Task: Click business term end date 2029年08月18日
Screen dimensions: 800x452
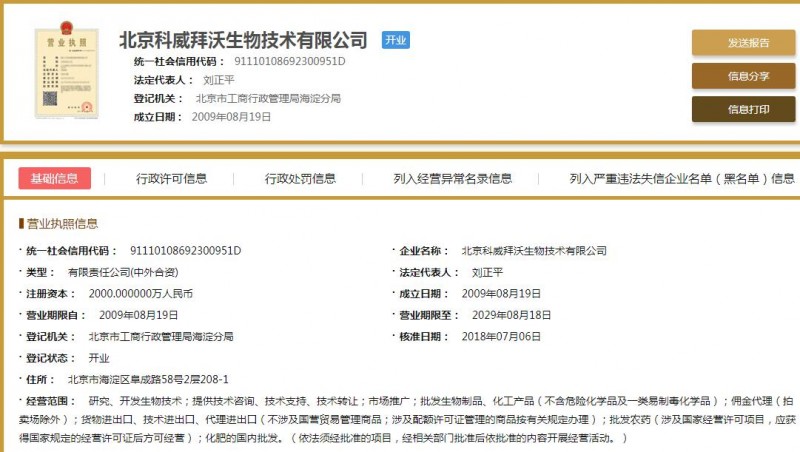Action: [x=511, y=315]
